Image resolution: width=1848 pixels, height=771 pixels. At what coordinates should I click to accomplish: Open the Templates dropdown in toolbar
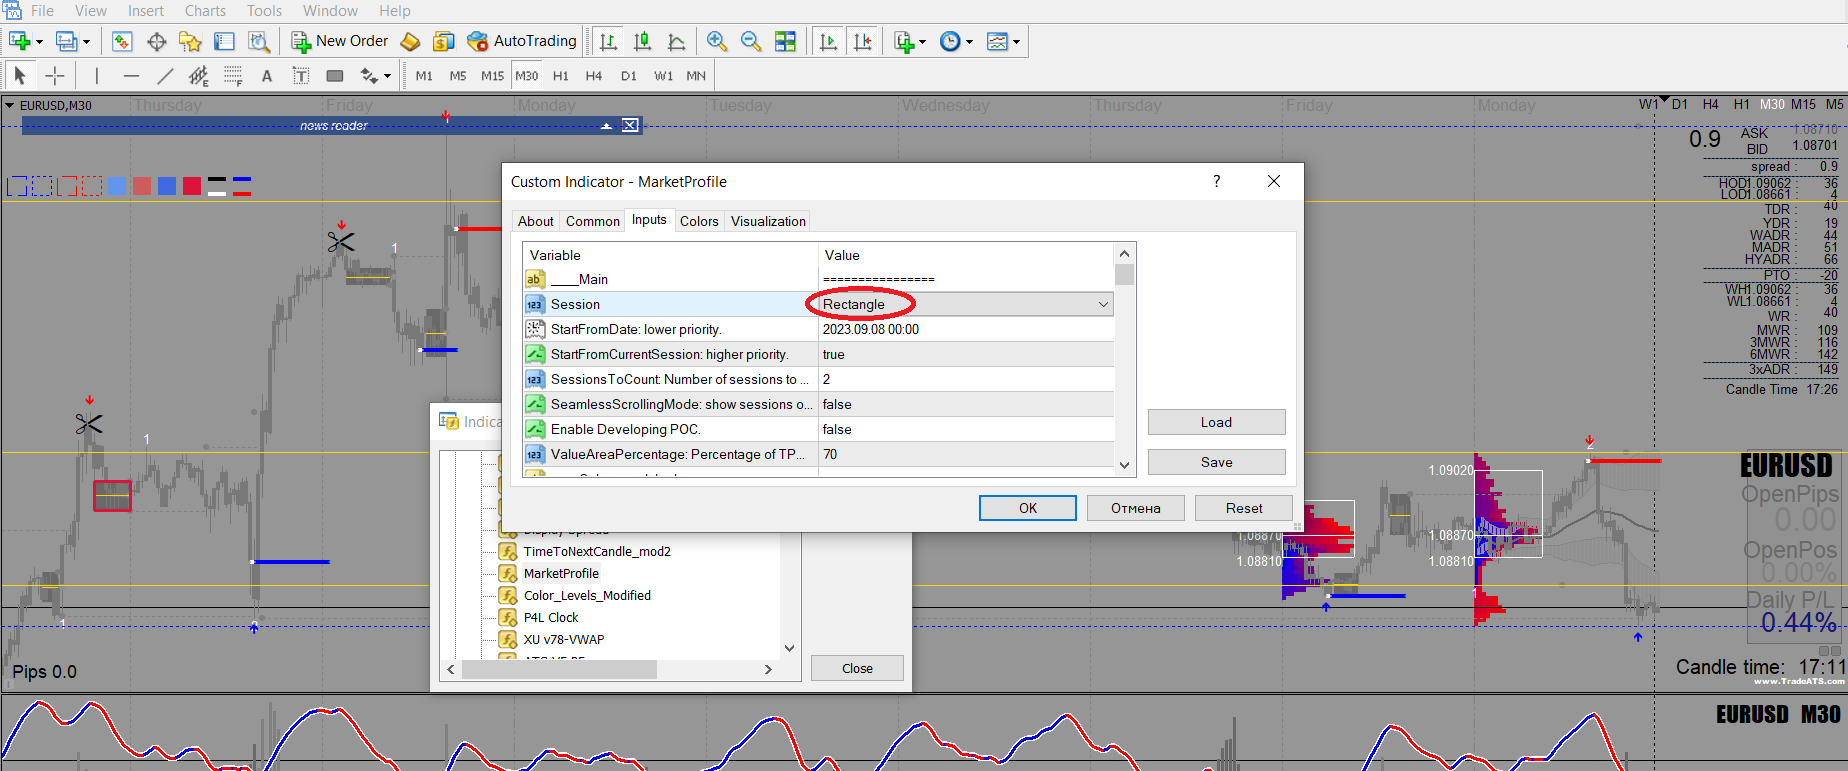pyautogui.click(x=1016, y=42)
